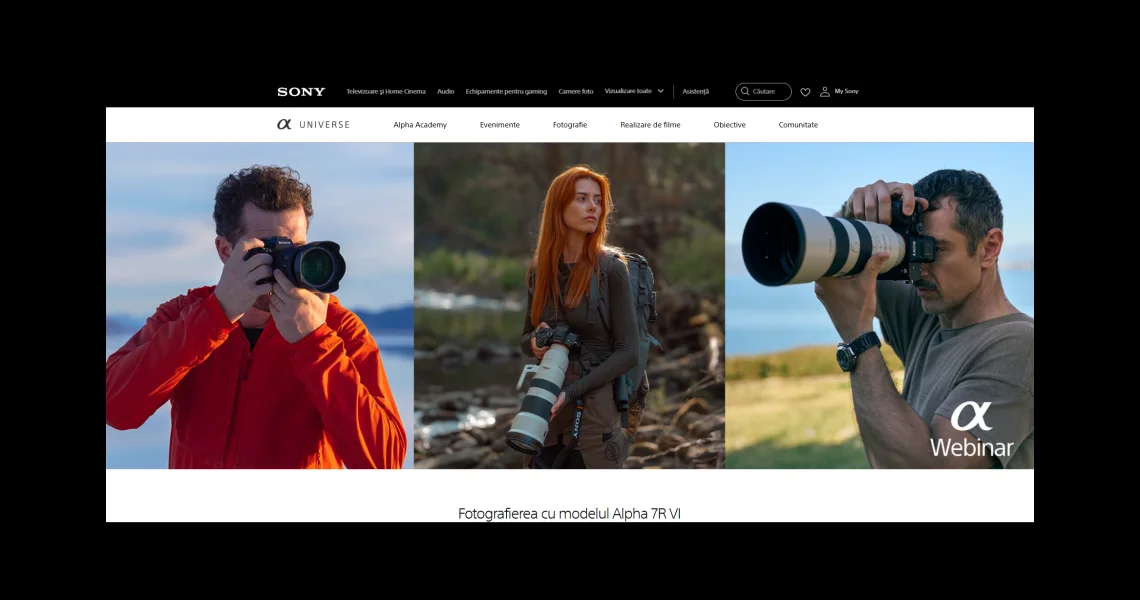Viewport: 1140px width, 600px height.
Task: Go to Asistență page
Action: 696,92
